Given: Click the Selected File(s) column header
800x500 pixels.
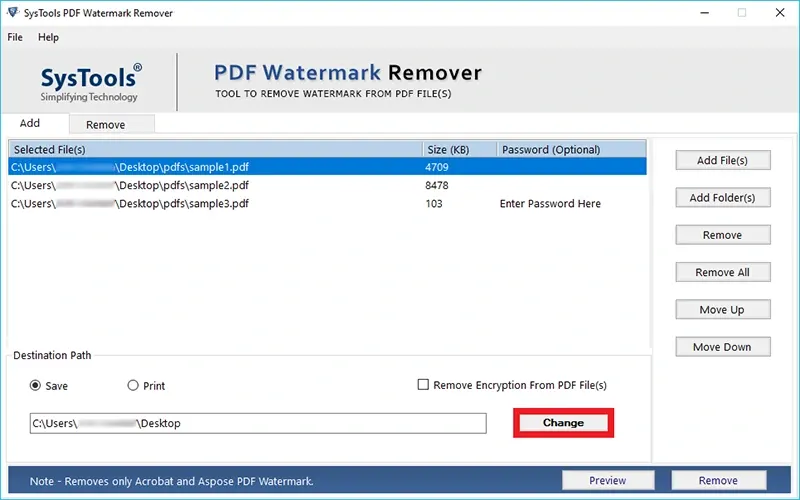Looking at the screenshot, I should (x=215, y=149).
